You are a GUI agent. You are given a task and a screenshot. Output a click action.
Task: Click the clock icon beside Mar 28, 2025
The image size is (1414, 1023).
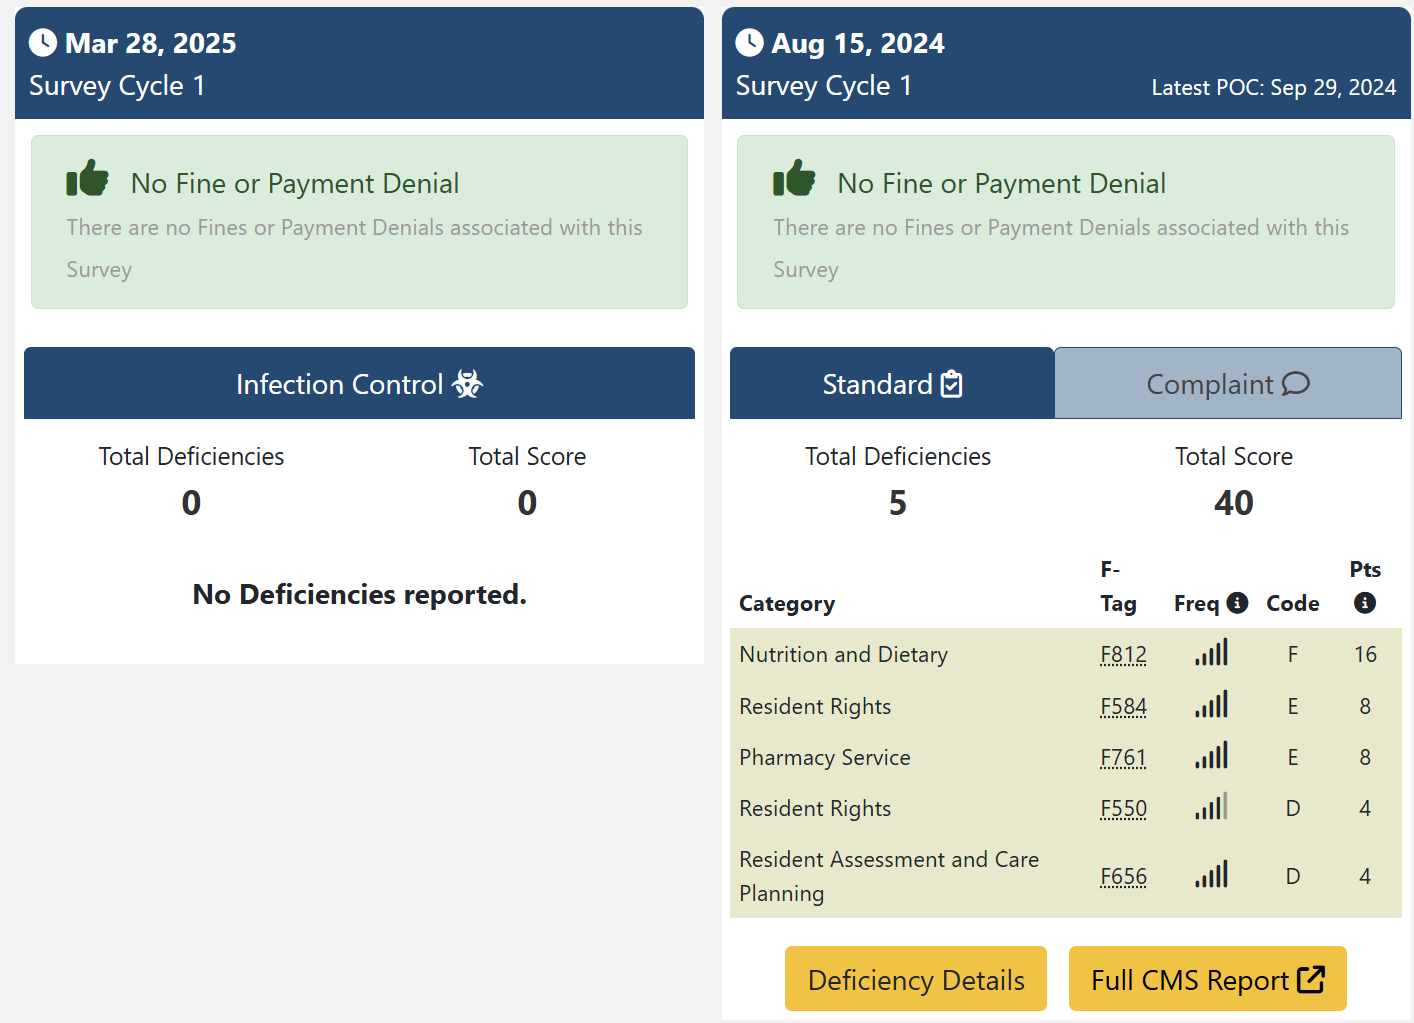pyautogui.click(x=43, y=43)
